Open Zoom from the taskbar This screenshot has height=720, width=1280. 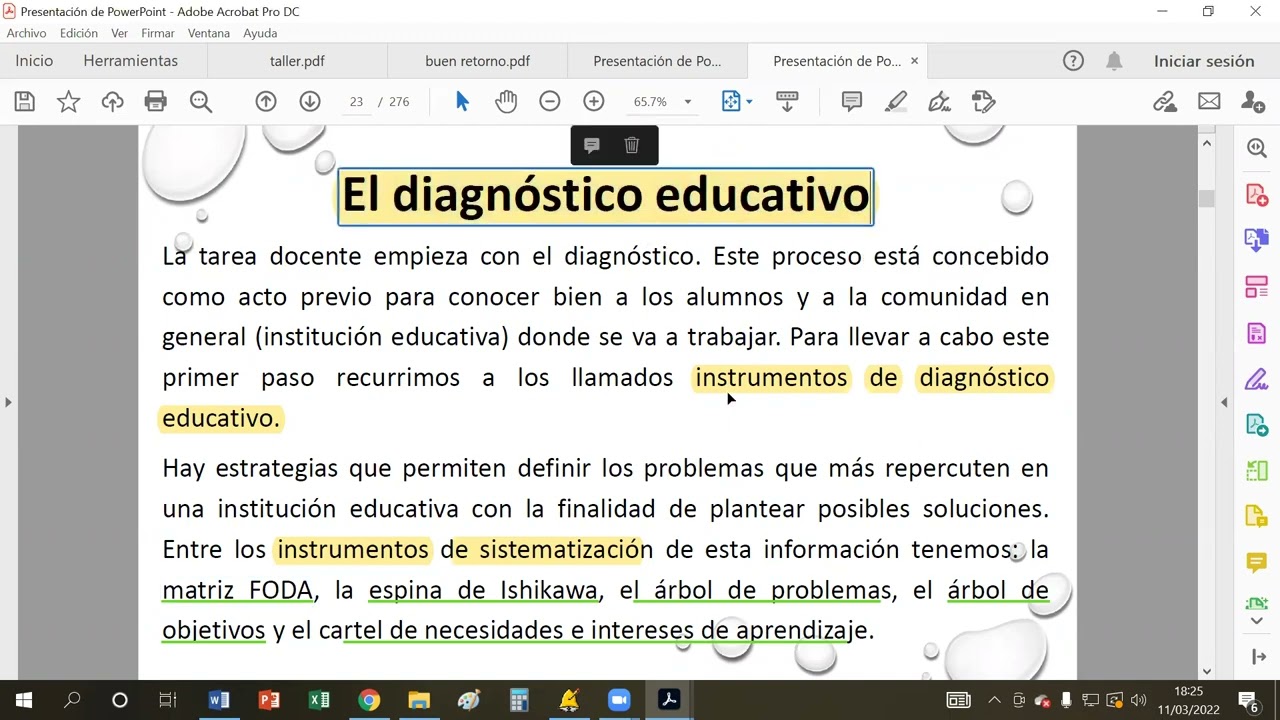pos(618,700)
